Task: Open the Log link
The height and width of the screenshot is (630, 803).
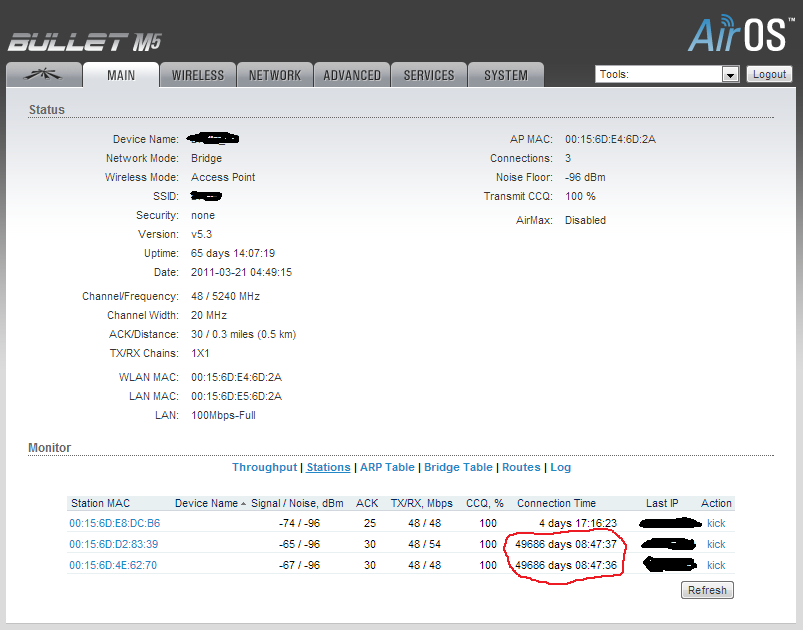Action: pos(560,467)
